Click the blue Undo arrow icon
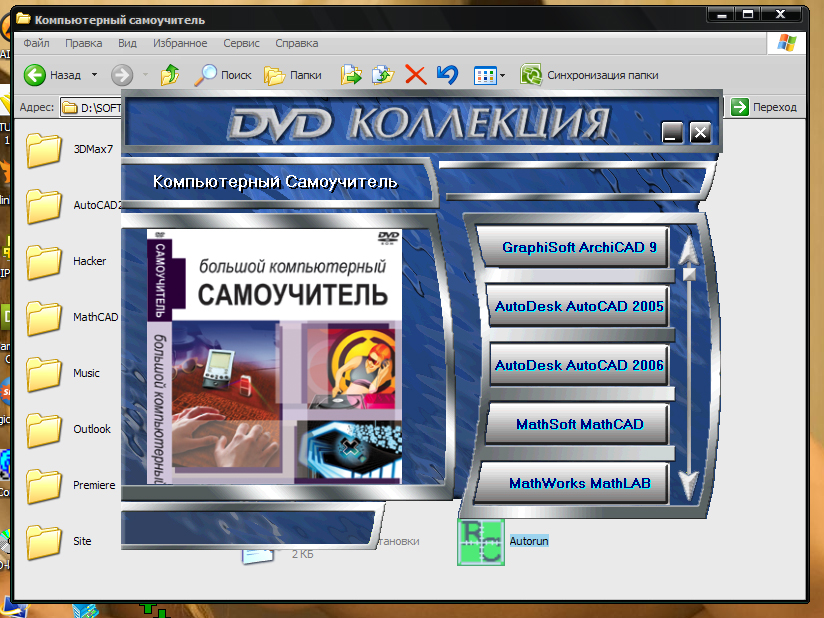 (447, 75)
